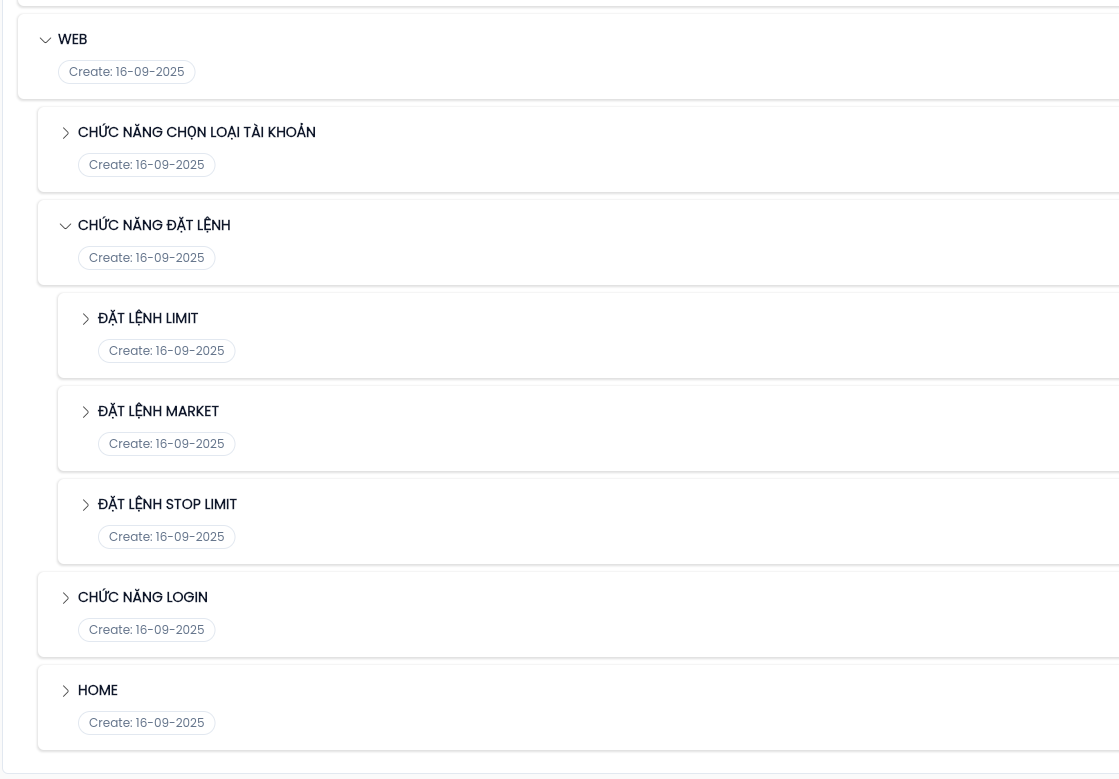Collapse the CHỨC NĂNG ĐẶT LỆNH chevron
Viewport: 1119px width, 779px height.
[x=66, y=226]
